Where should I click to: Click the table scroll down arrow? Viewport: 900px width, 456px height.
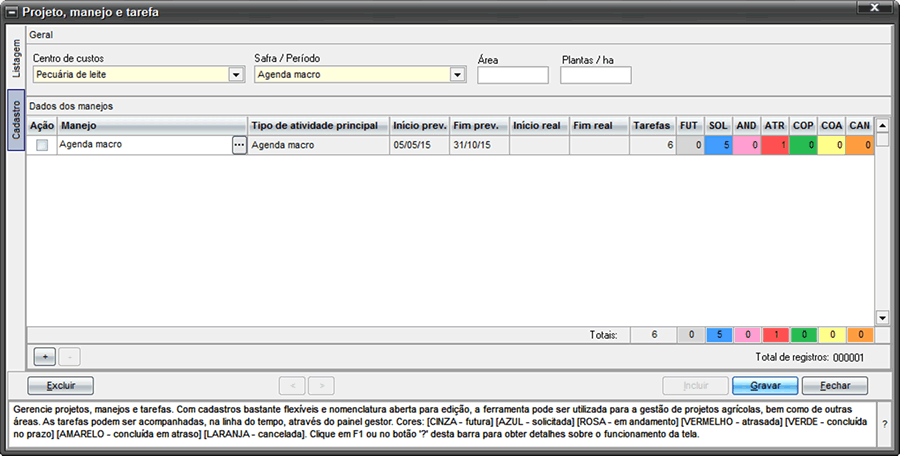[882, 317]
